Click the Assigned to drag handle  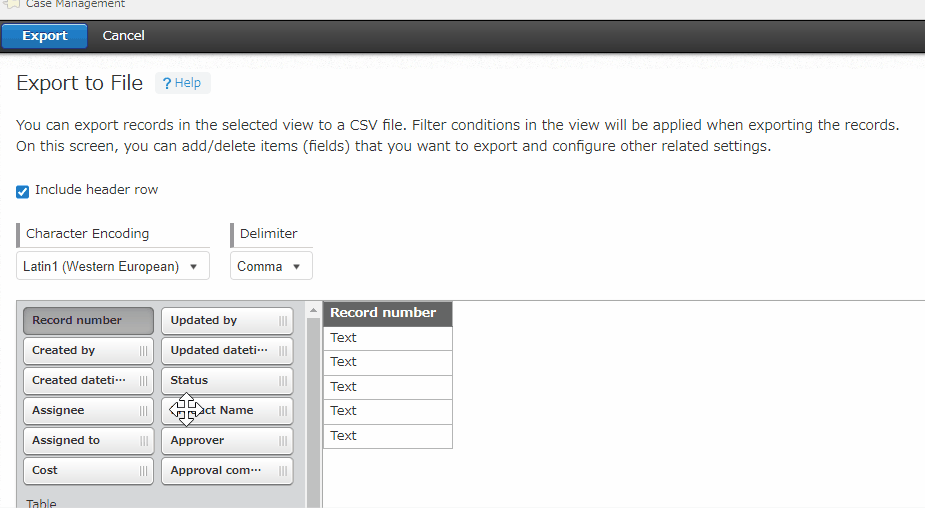(144, 441)
